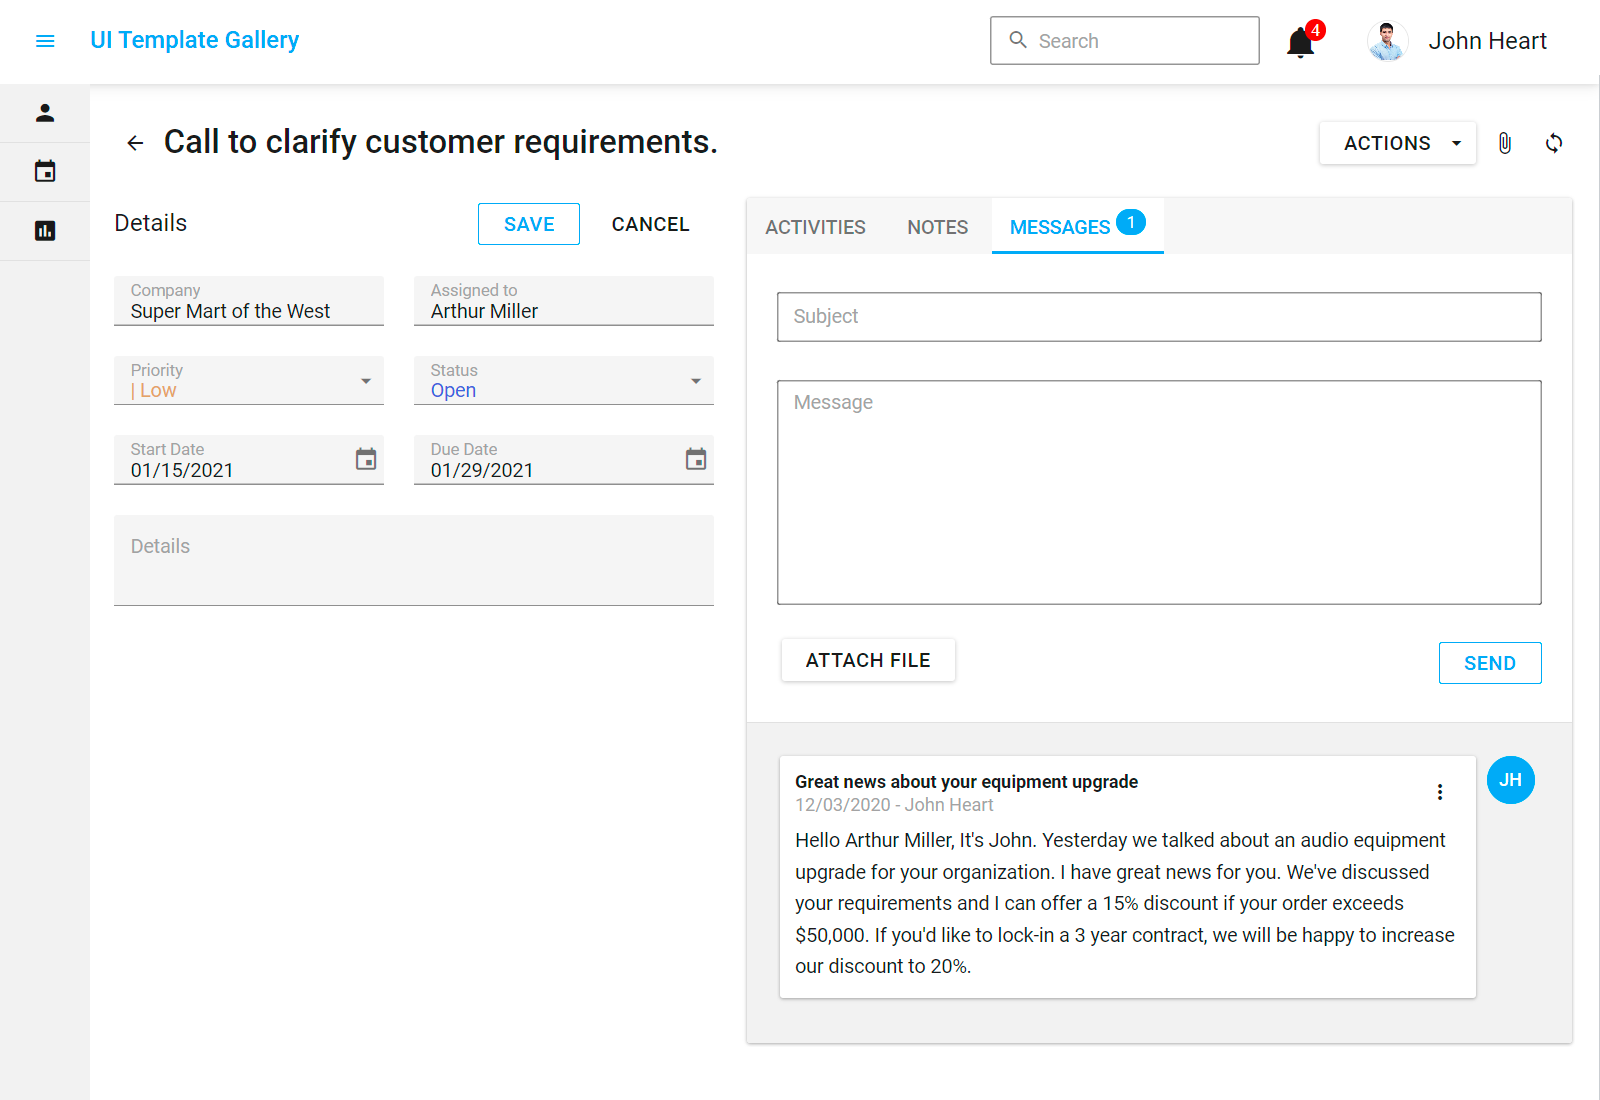Open the message's three-dot options menu
This screenshot has width=1600, height=1100.
(1439, 792)
